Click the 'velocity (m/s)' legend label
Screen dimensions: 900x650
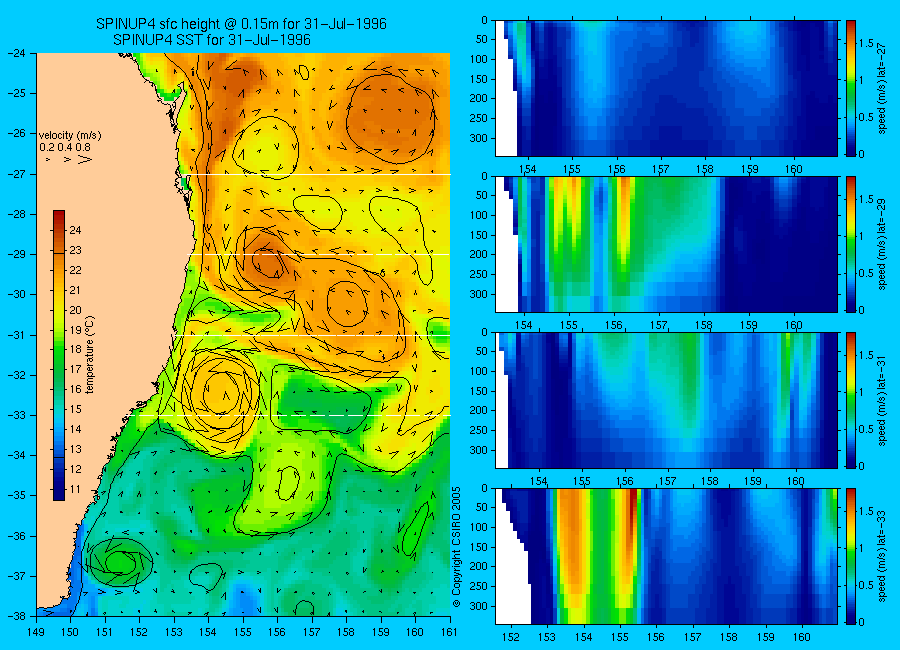click(x=70, y=136)
